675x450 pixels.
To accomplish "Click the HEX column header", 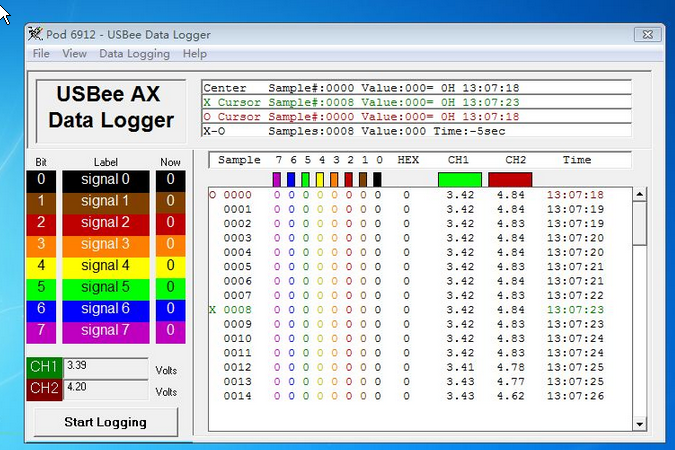I will click(x=408, y=160).
